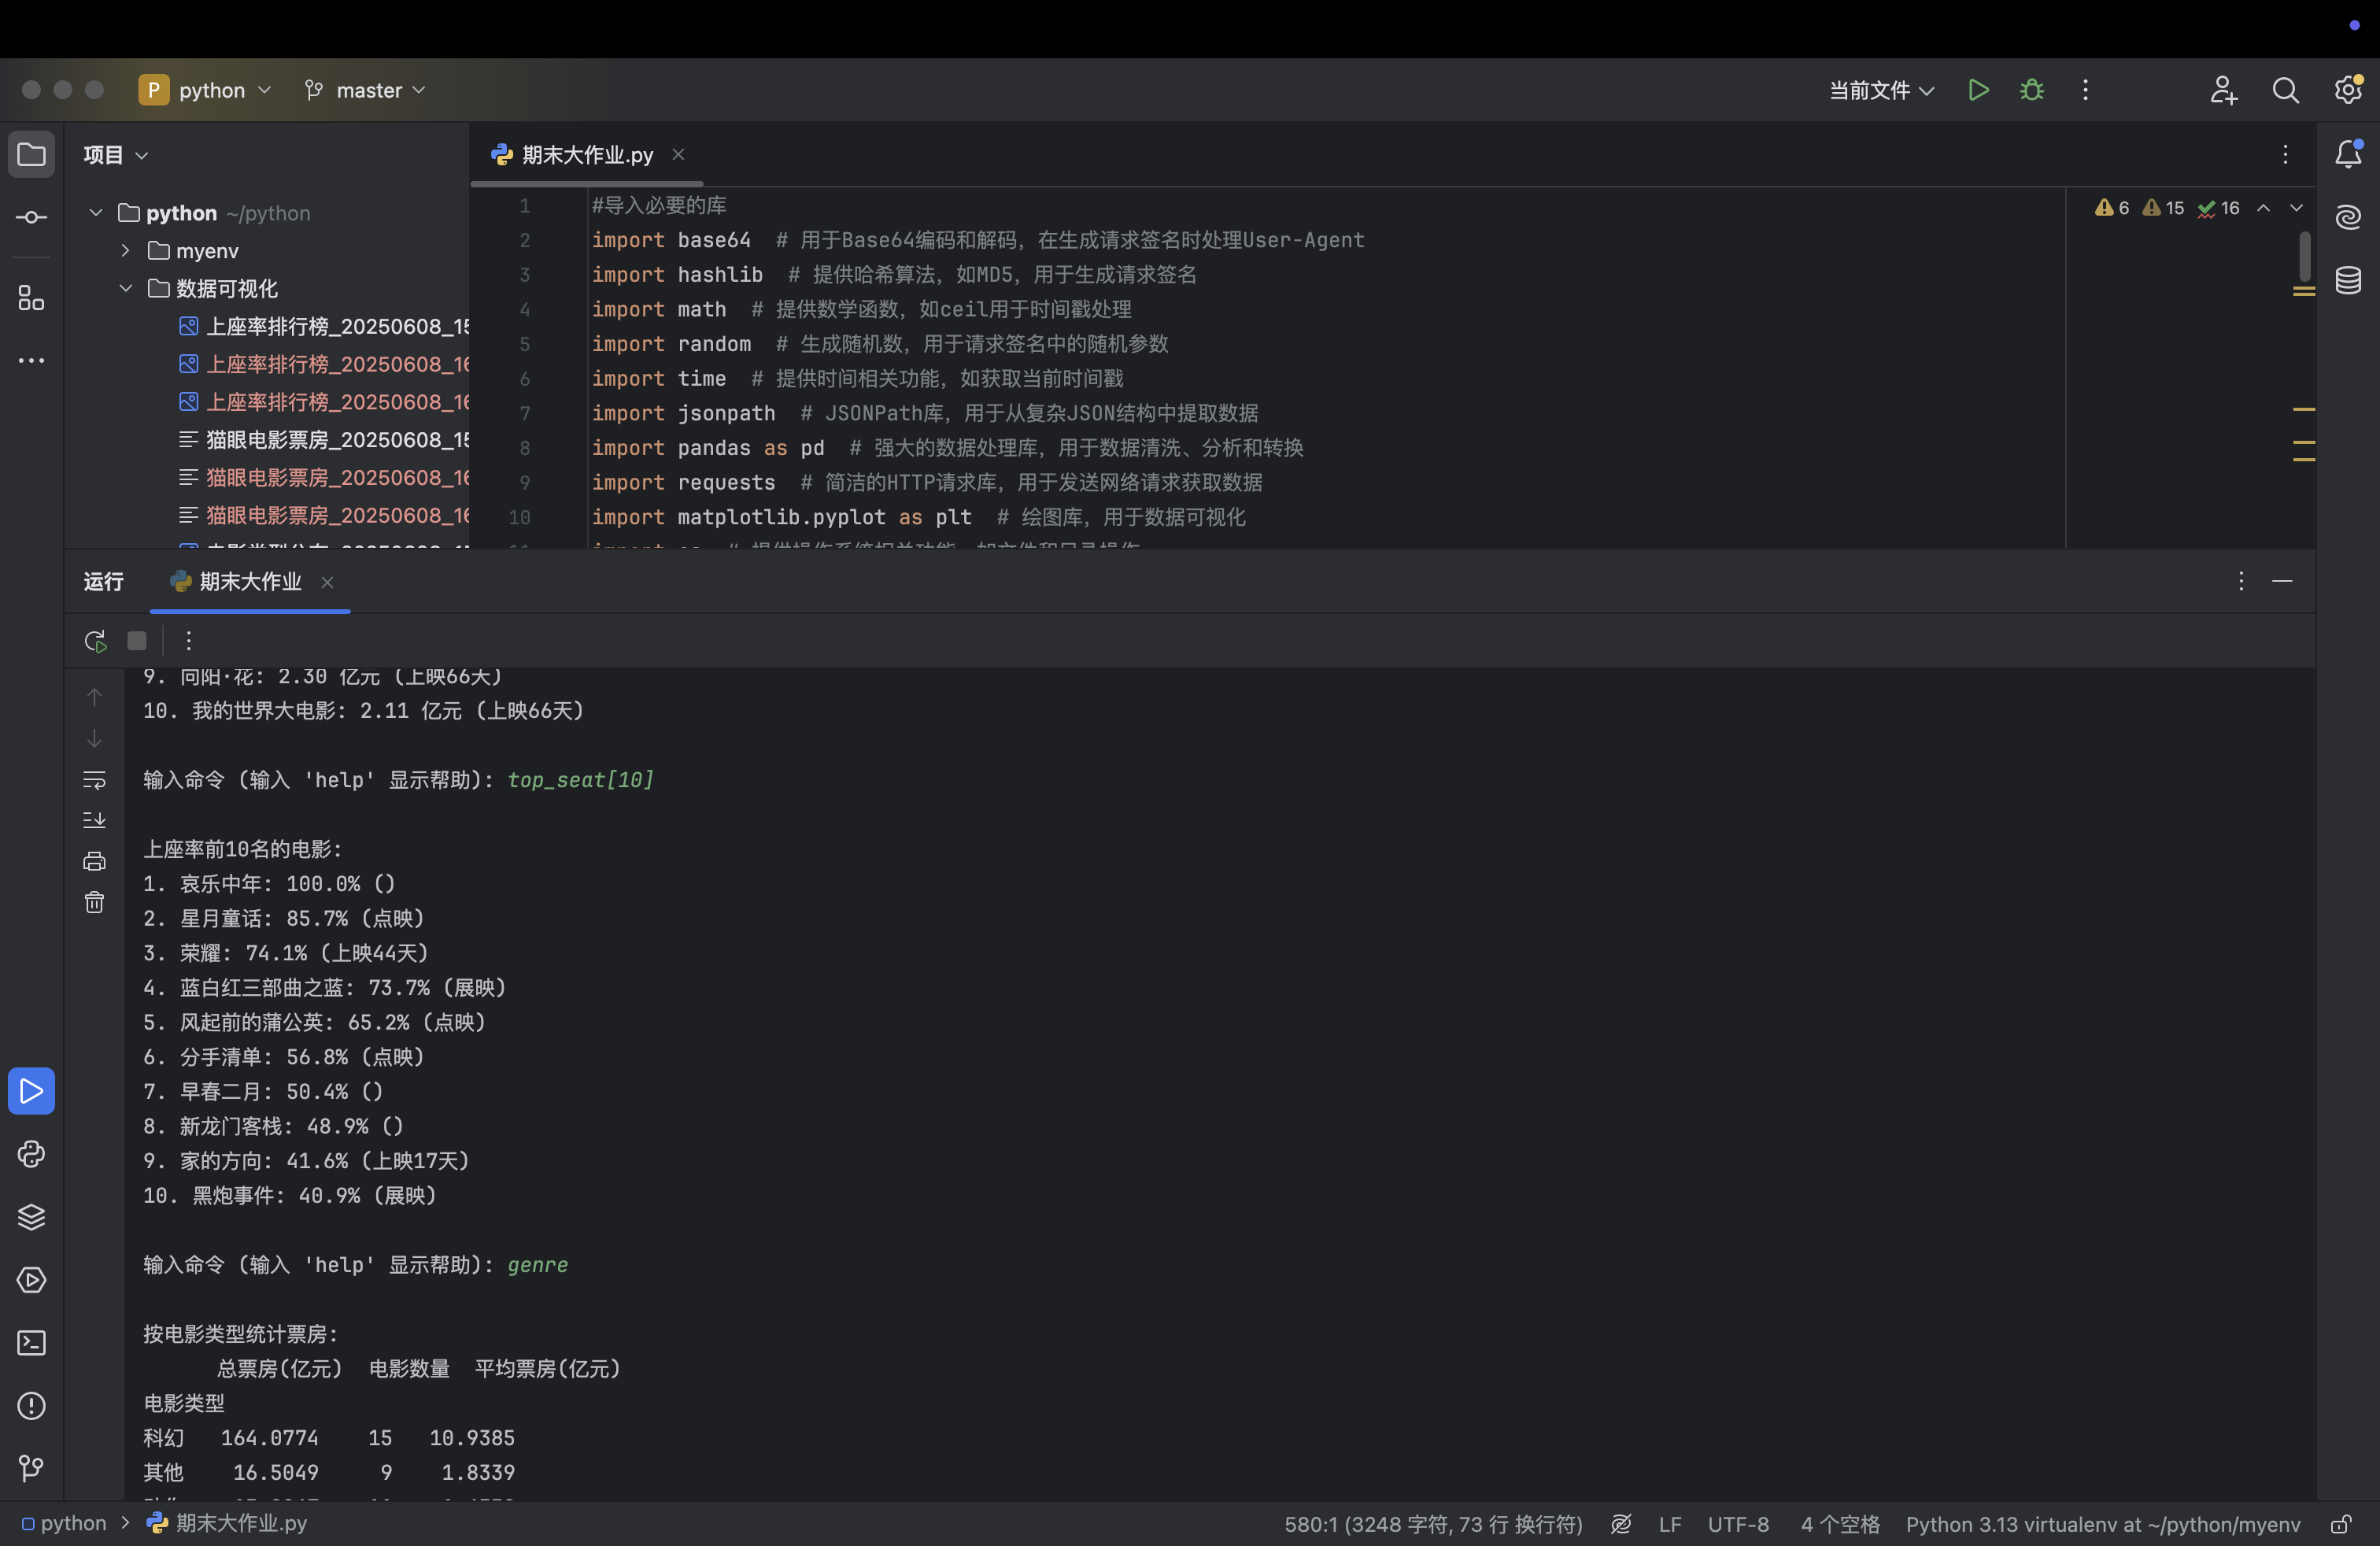Image resolution: width=2380 pixels, height=1546 pixels.
Task: Open the 当前文件 run configuration dropdown
Action: tap(1880, 90)
